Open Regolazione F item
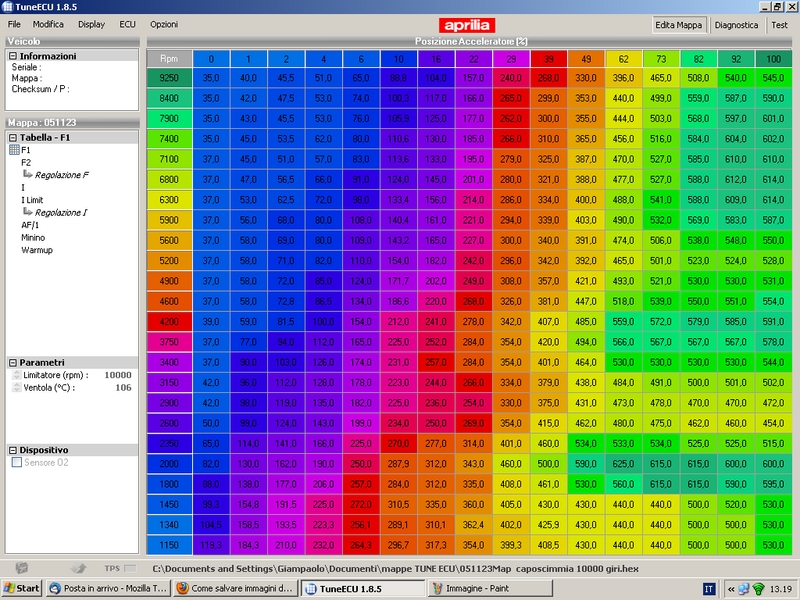Viewport: 800px width, 600px height. [x=61, y=175]
